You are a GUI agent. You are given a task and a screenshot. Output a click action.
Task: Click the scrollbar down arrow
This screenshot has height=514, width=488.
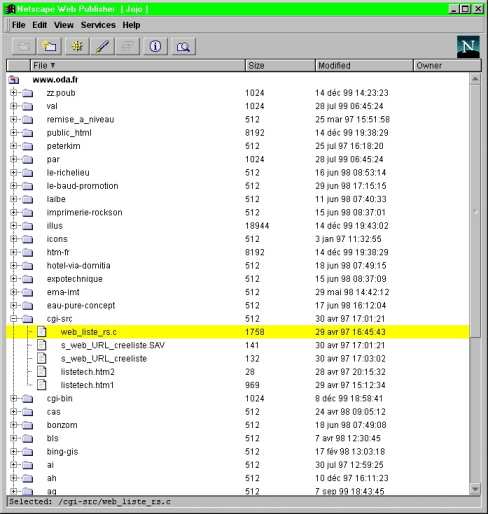(475, 489)
